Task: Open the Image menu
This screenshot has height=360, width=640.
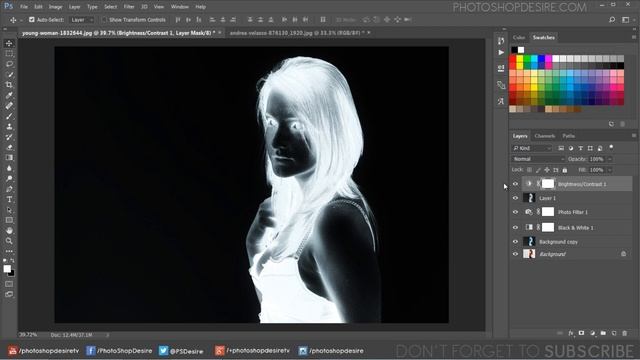Action: click(56, 7)
